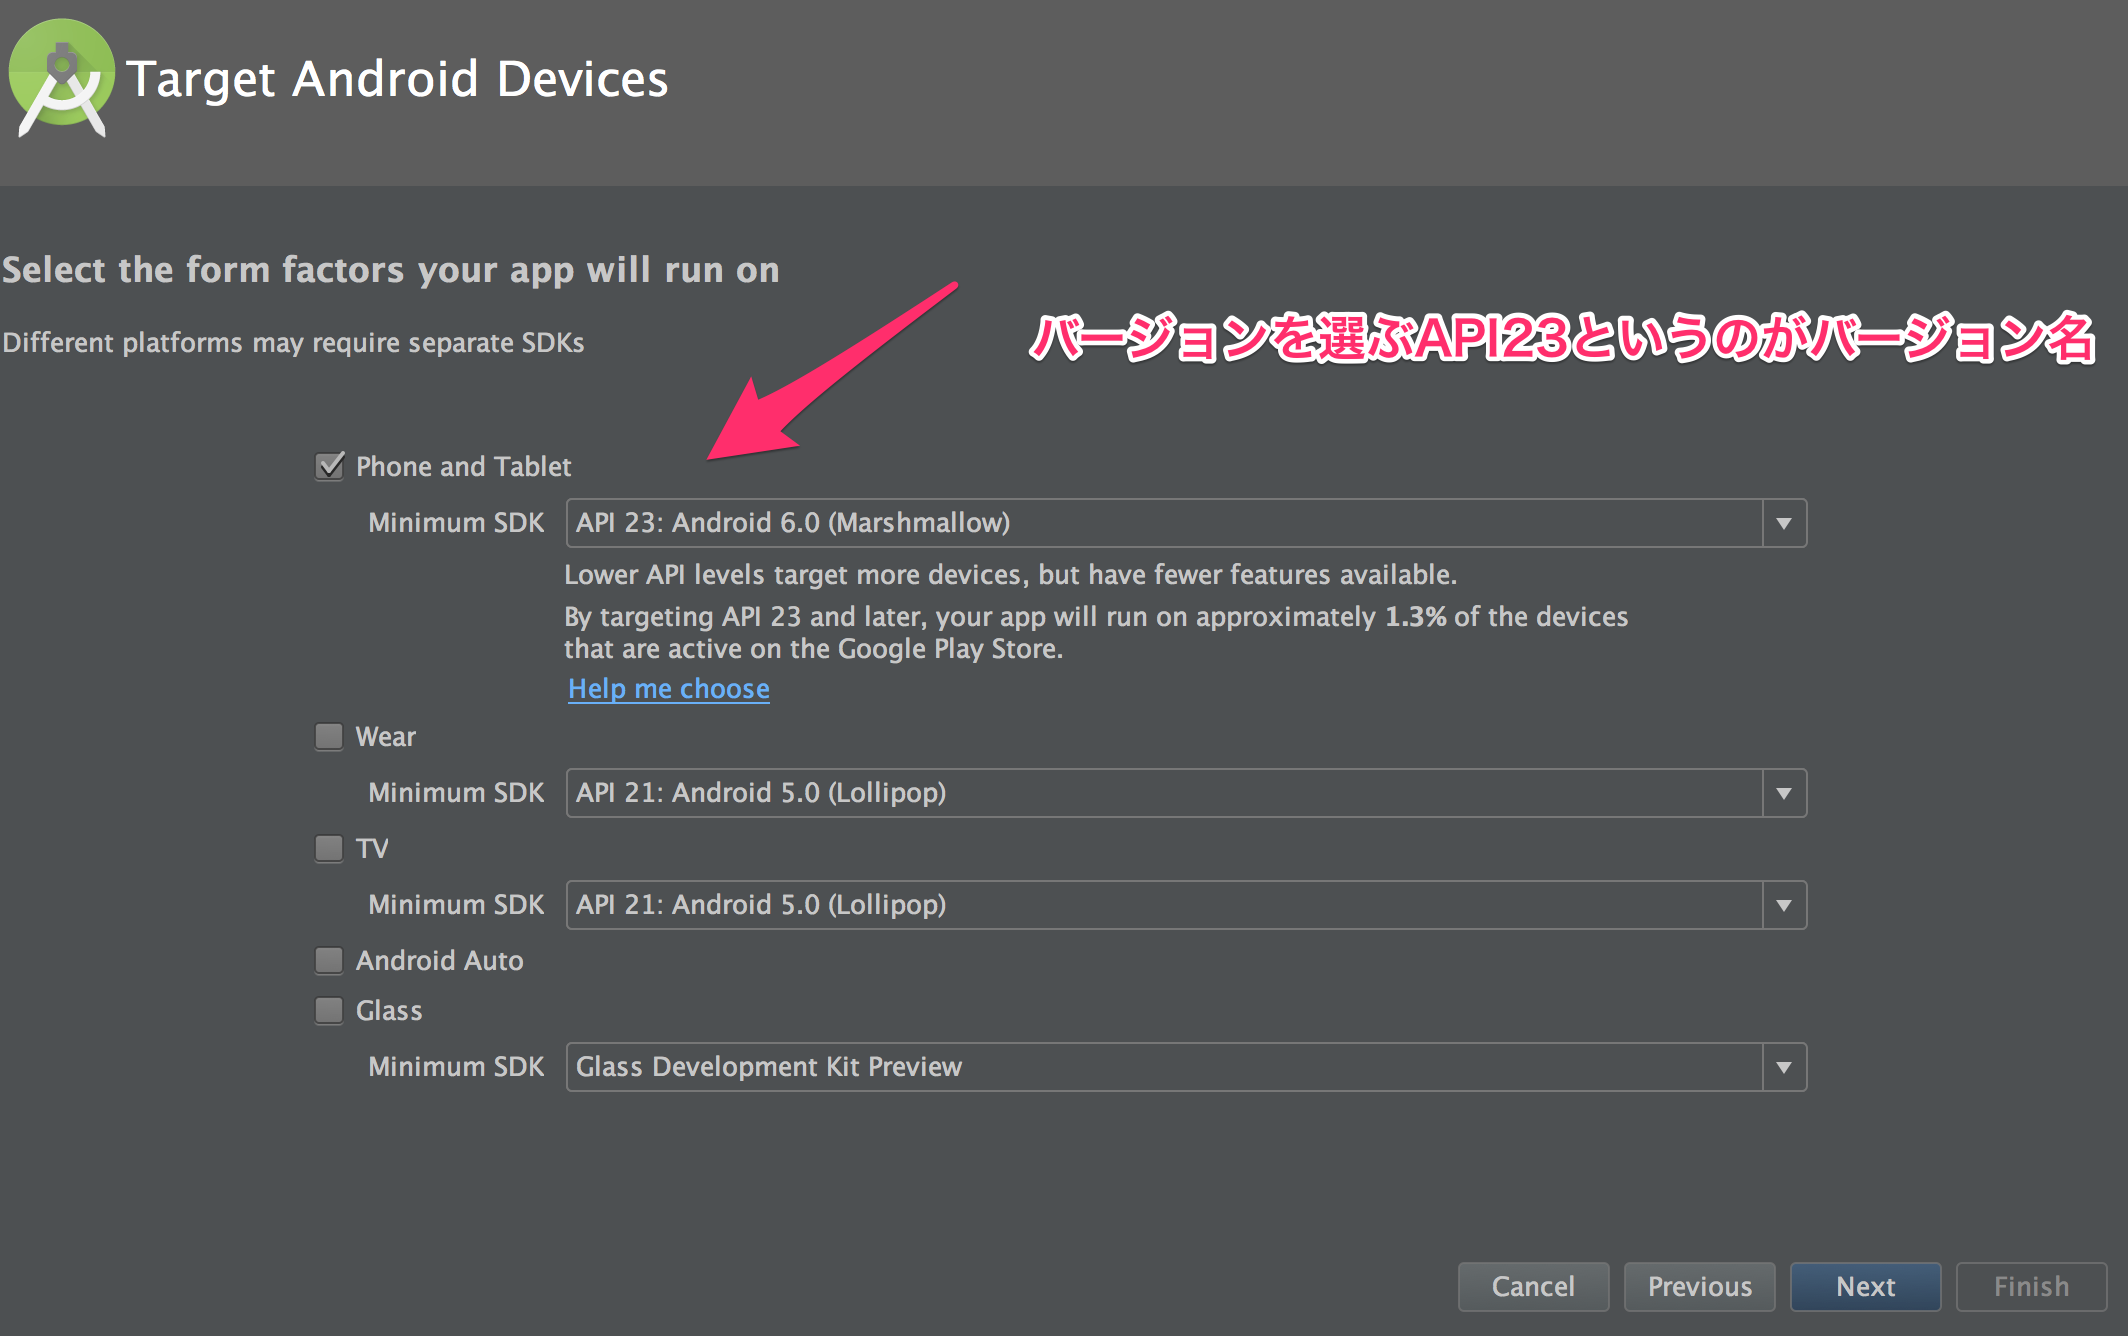Click the disabled Finish button
This screenshot has width=2128, height=1336.
(x=2032, y=1286)
